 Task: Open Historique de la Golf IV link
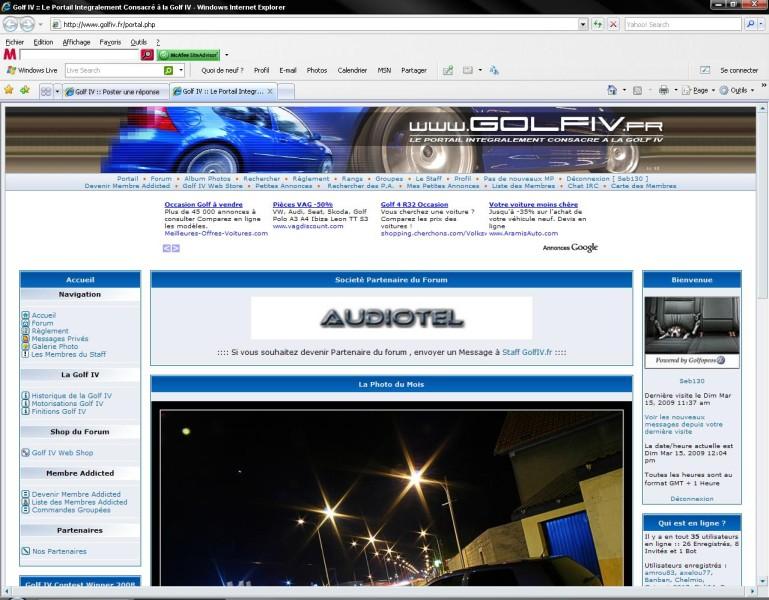pyautogui.click(x=72, y=395)
